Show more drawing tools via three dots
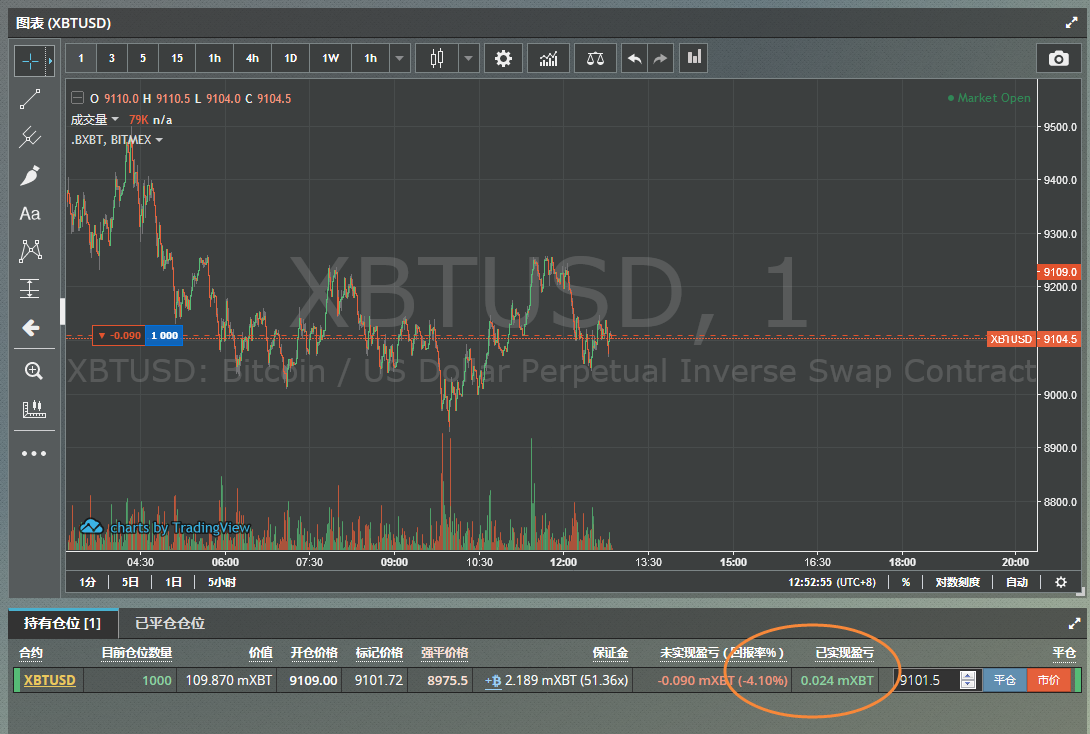Image resolution: width=1090 pixels, height=734 pixels. [x=33, y=453]
